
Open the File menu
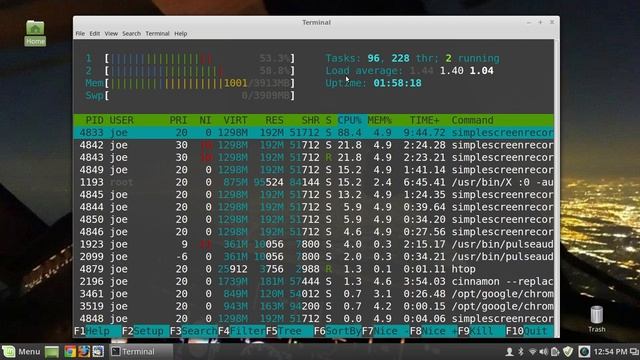pos(80,33)
